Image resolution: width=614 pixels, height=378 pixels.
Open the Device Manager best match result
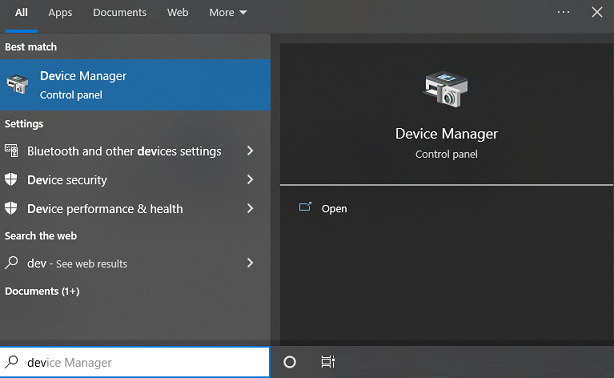click(x=135, y=85)
